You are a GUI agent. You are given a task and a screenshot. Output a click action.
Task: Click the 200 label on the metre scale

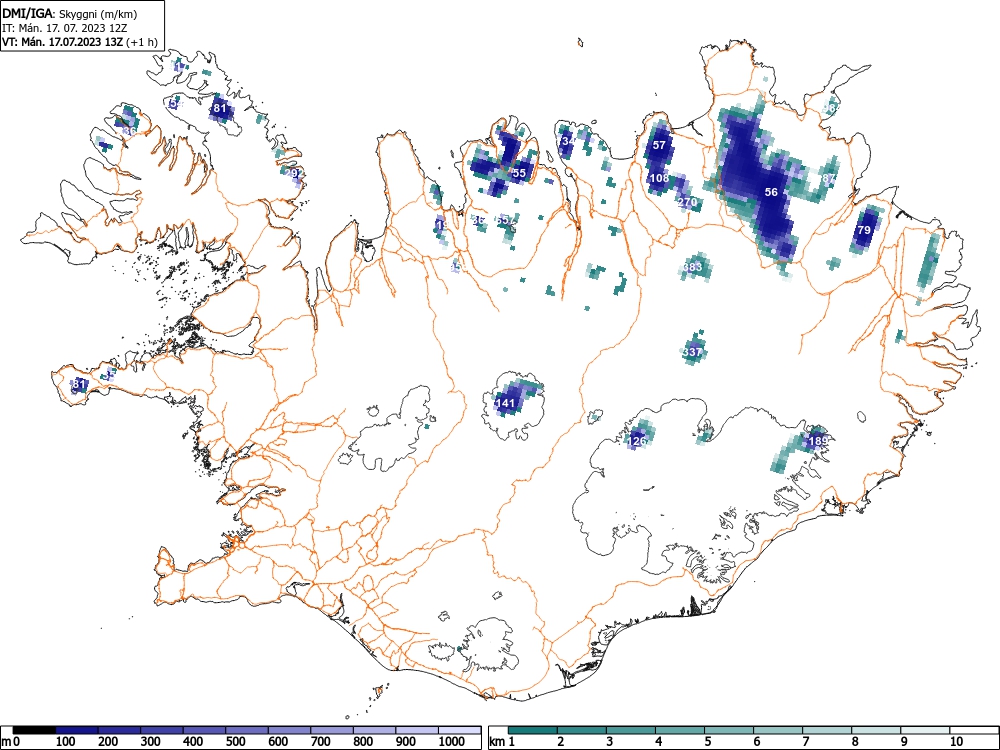pyautogui.click(x=108, y=742)
